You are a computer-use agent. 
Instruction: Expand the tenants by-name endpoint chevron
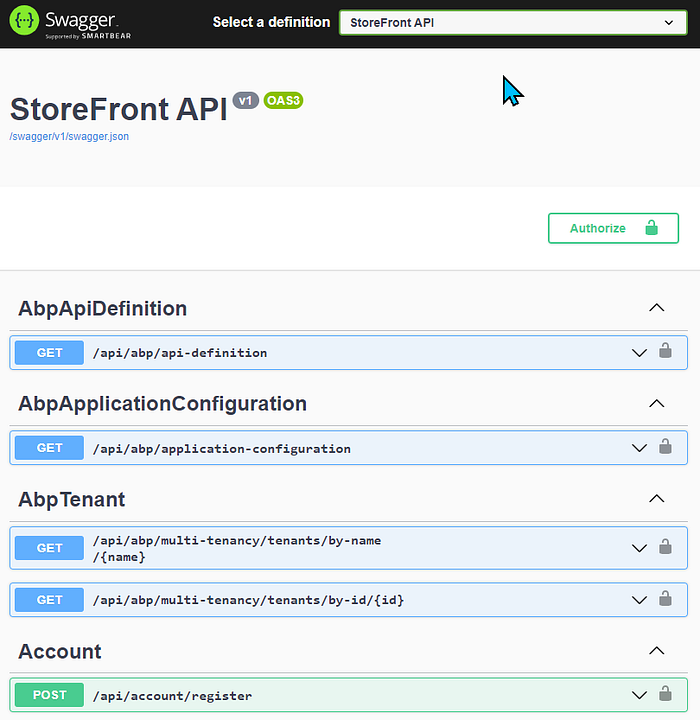tap(639, 548)
